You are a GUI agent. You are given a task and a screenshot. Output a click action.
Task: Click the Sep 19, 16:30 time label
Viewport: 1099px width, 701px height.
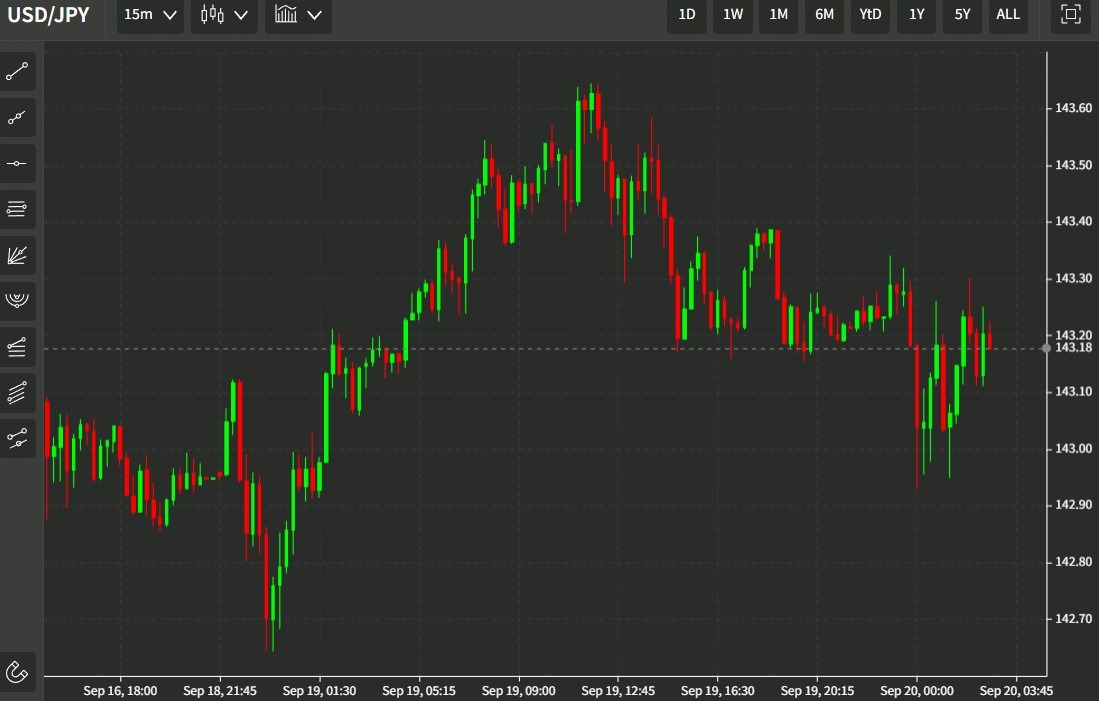(x=718, y=691)
